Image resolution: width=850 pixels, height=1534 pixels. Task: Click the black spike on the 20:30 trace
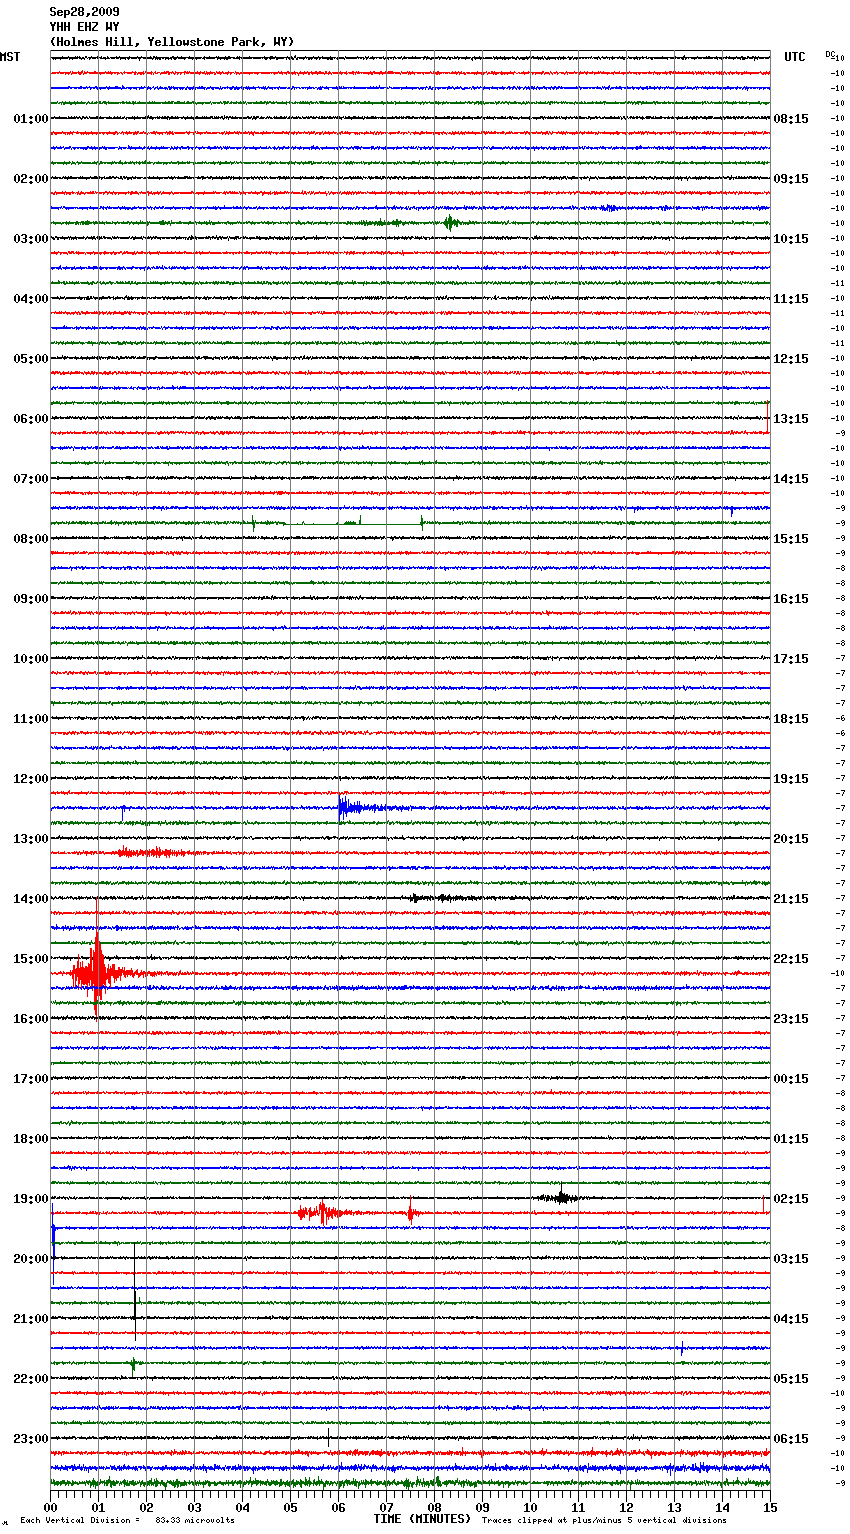(135, 1292)
